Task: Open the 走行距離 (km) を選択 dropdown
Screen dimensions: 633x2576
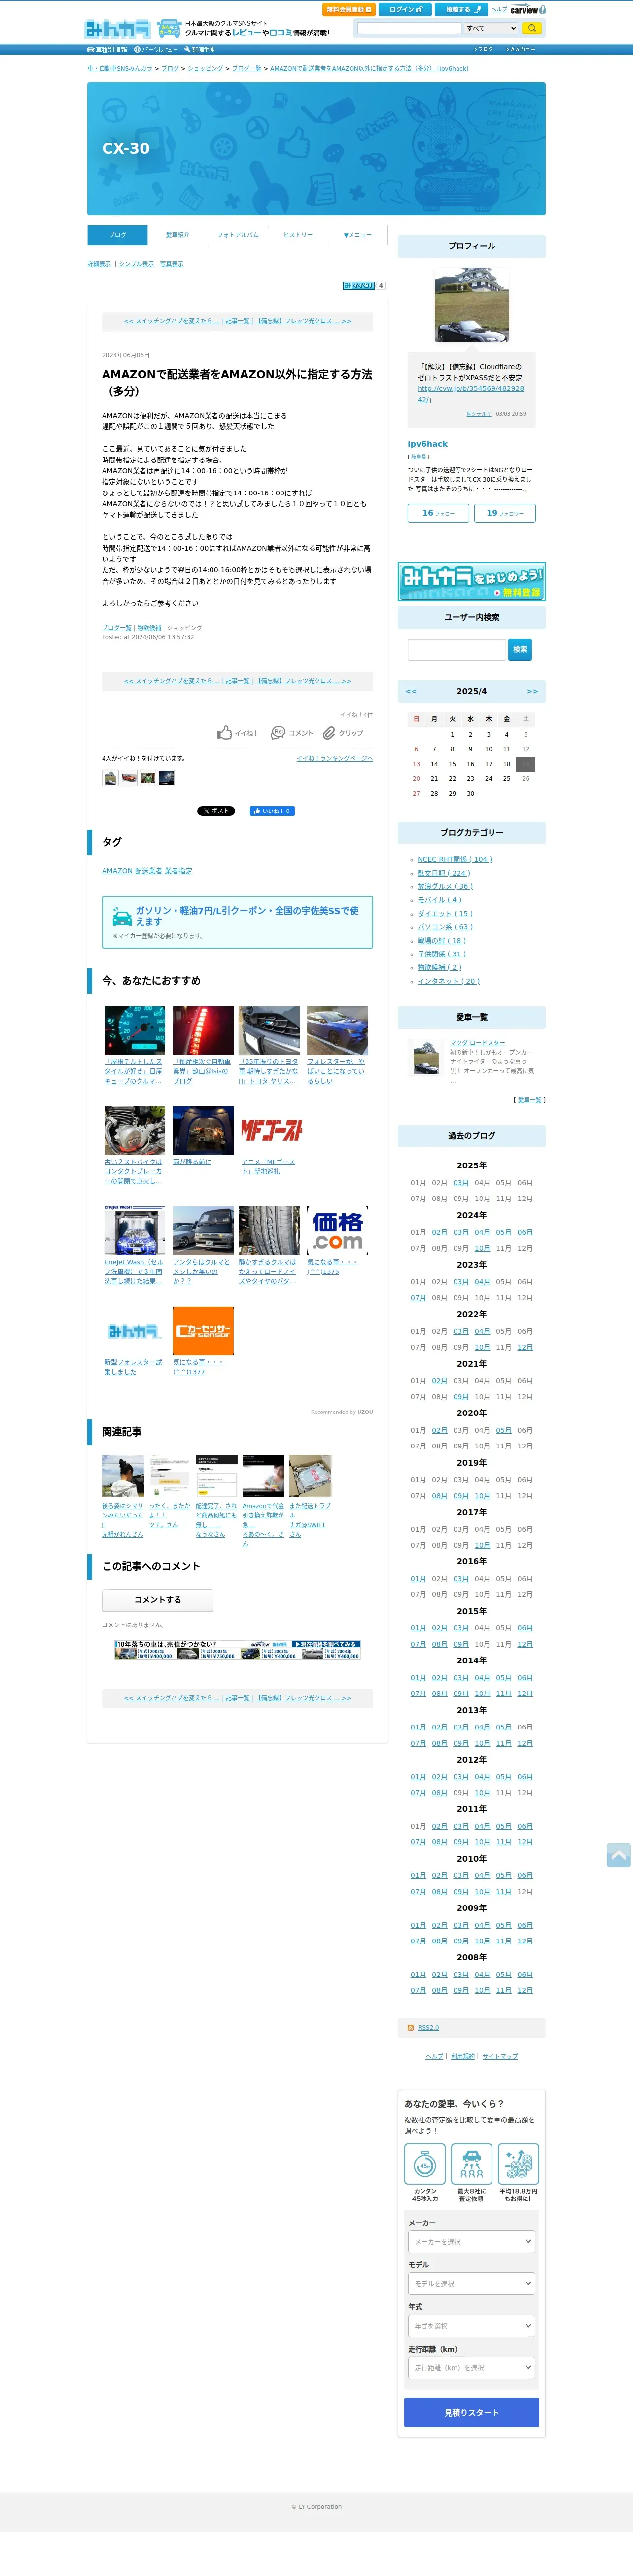Action: click(x=471, y=2368)
